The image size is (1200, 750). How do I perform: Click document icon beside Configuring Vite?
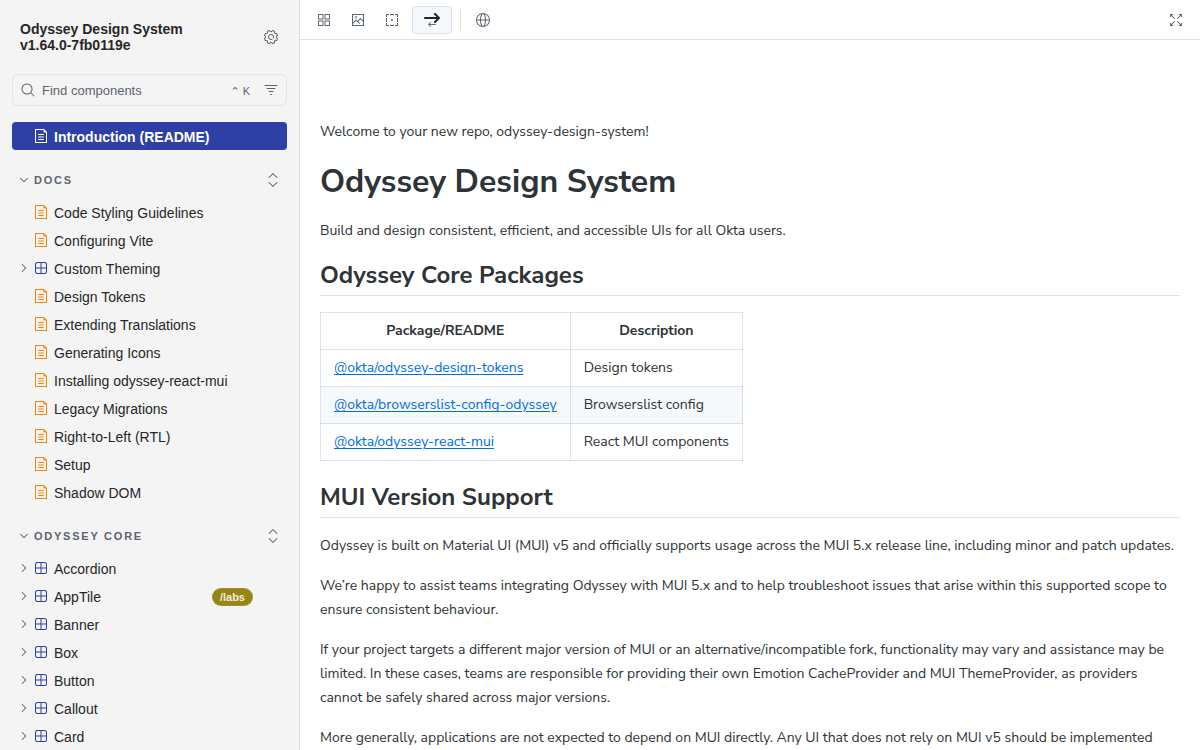41,241
